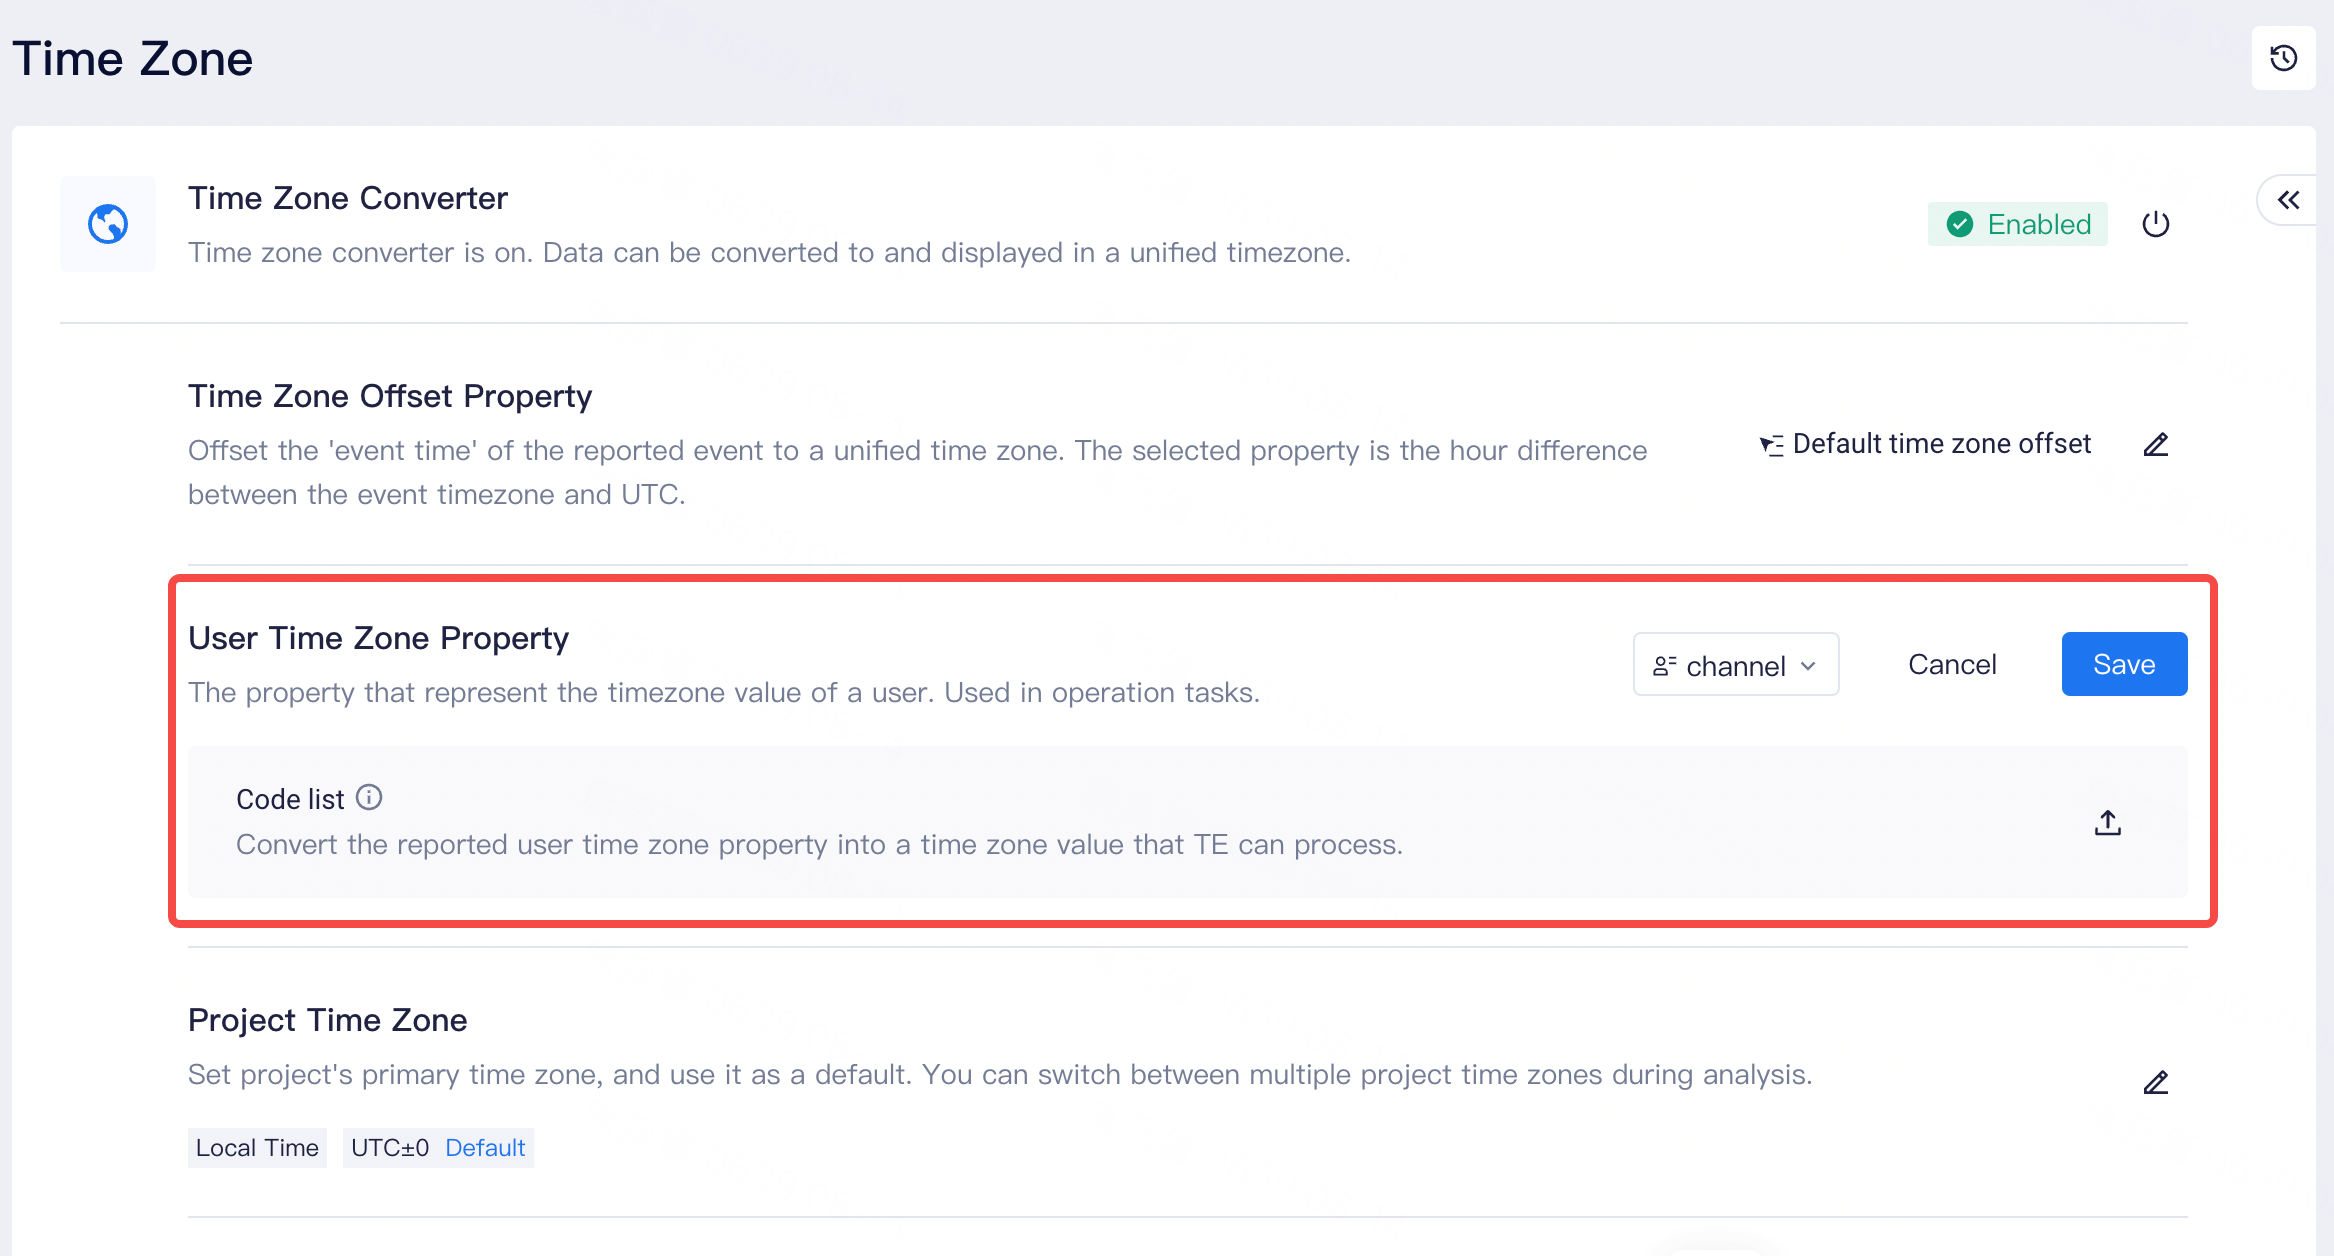Click the Time Zone page title
Screen dimensions: 2334x1256
click(x=132, y=59)
